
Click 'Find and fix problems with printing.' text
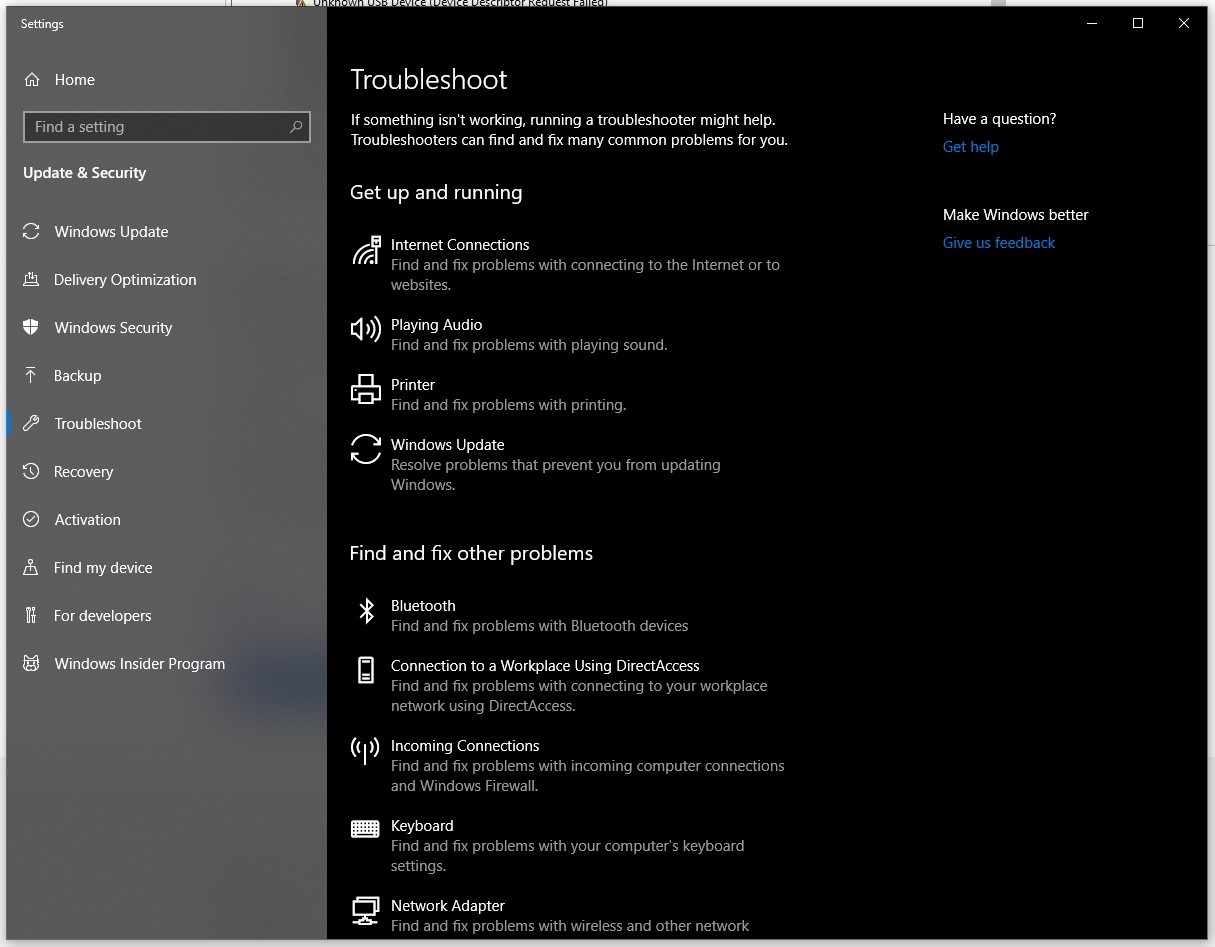508,405
